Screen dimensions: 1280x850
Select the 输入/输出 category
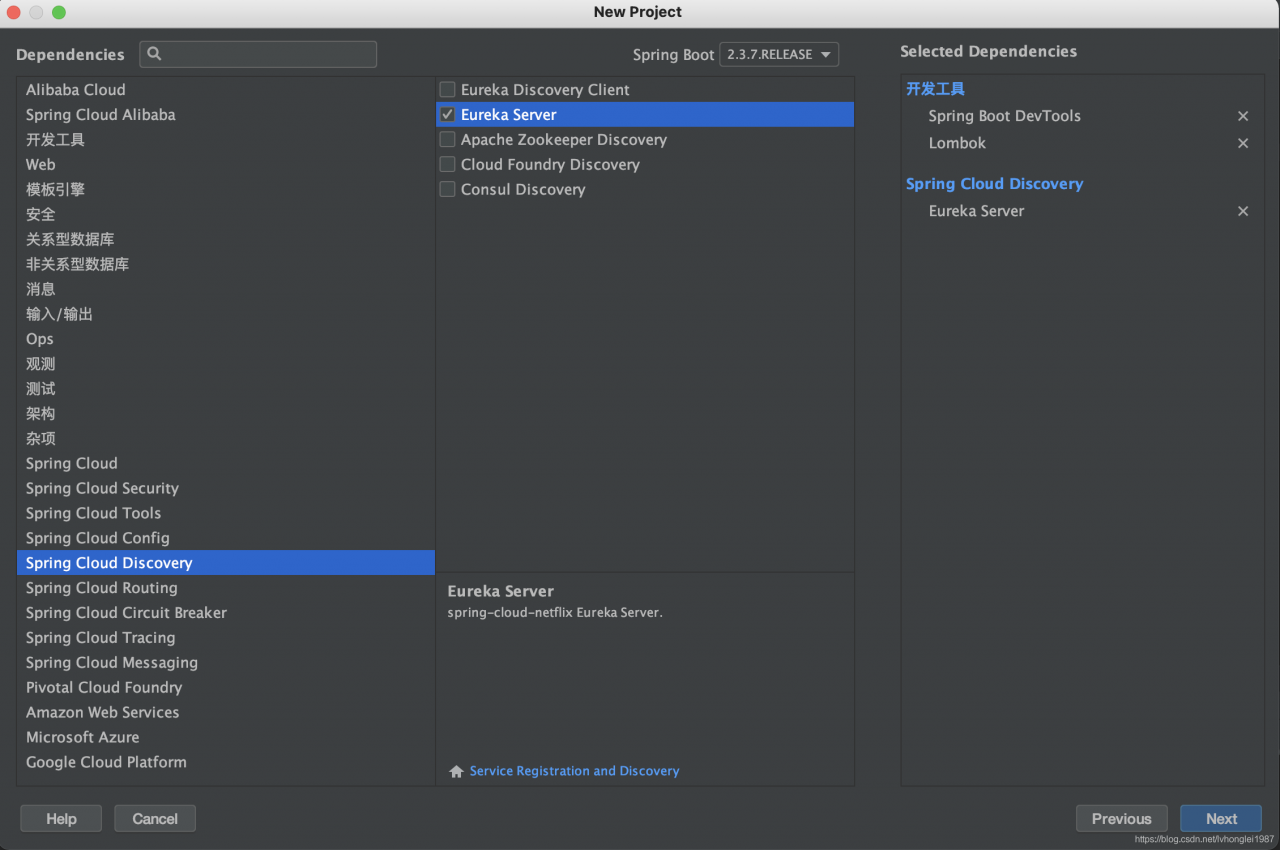click(226, 314)
